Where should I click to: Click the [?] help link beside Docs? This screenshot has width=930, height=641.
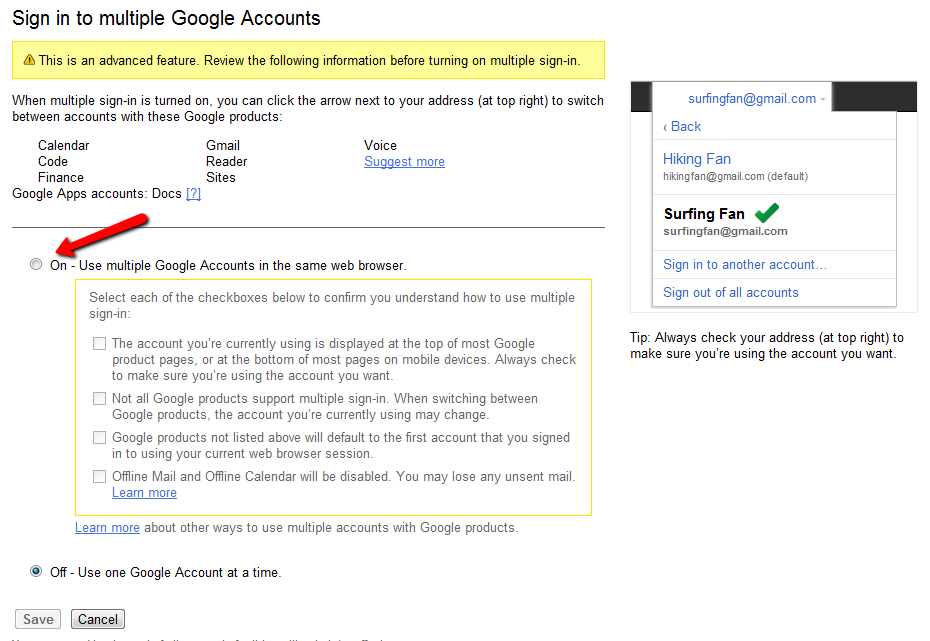[x=193, y=193]
